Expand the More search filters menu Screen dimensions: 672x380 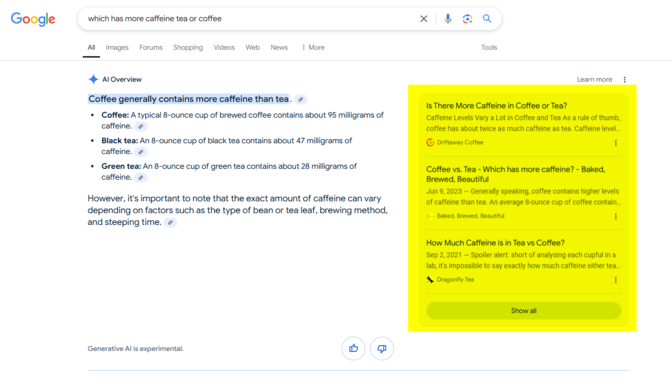tap(313, 48)
